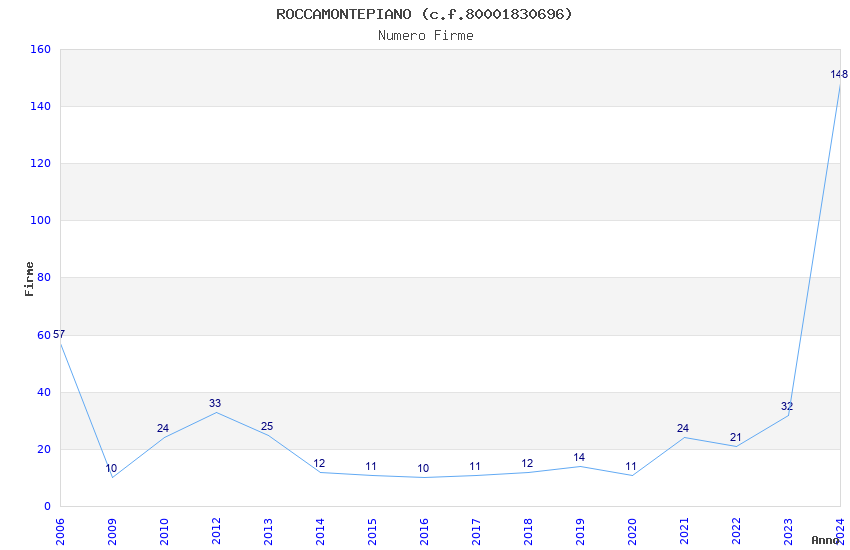Click the data label 57 for 2006
This screenshot has width=850, height=550.
point(59,334)
